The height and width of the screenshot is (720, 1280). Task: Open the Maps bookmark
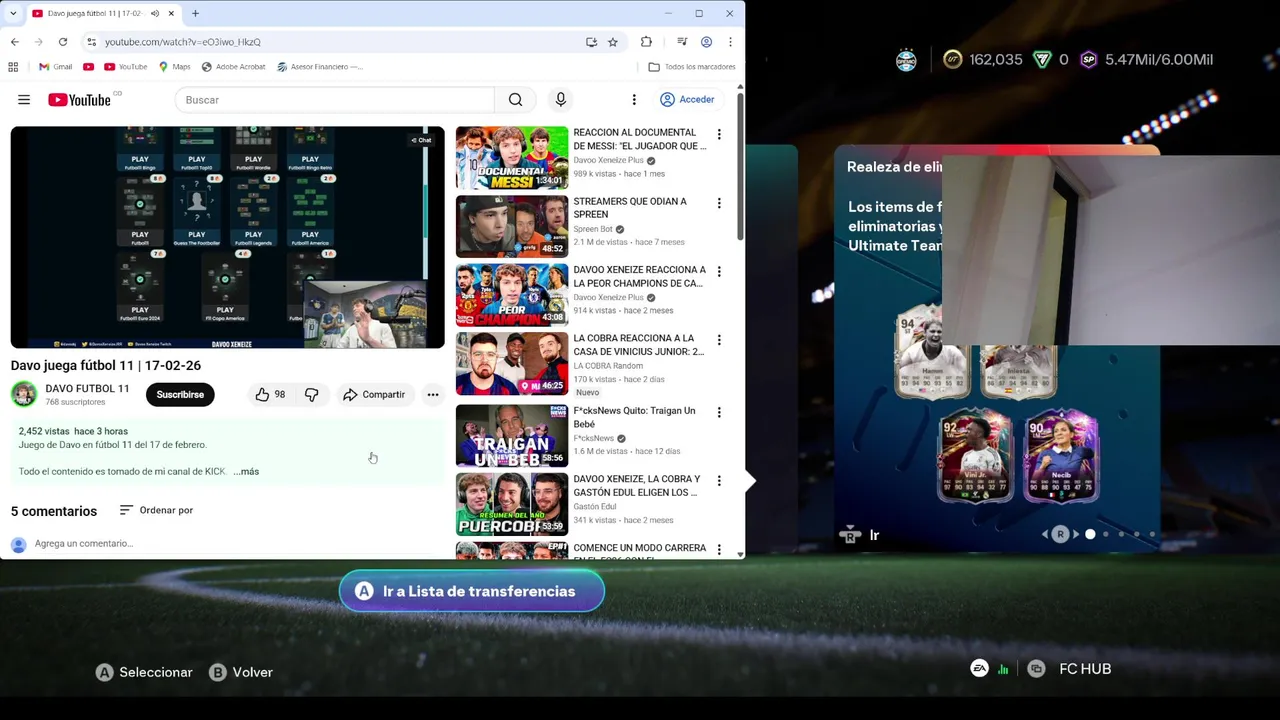tap(174, 67)
